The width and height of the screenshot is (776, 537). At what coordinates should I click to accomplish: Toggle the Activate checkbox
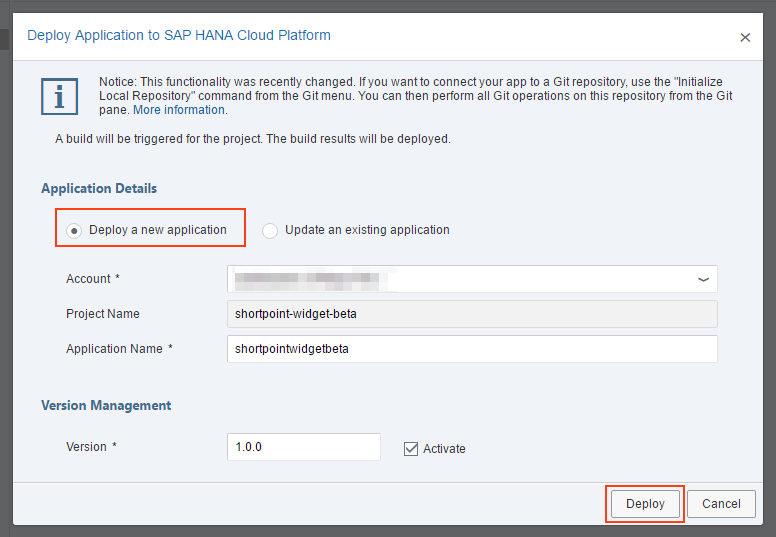(x=411, y=449)
